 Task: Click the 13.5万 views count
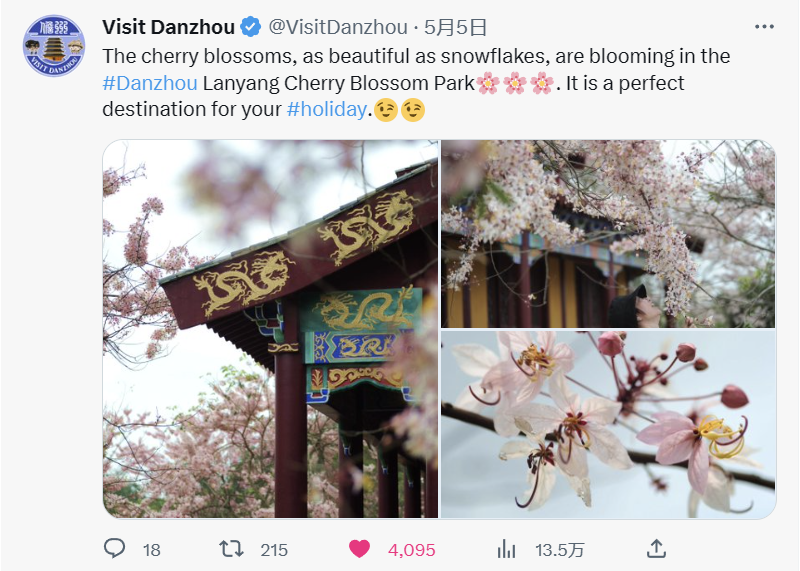(x=560, y=550)
